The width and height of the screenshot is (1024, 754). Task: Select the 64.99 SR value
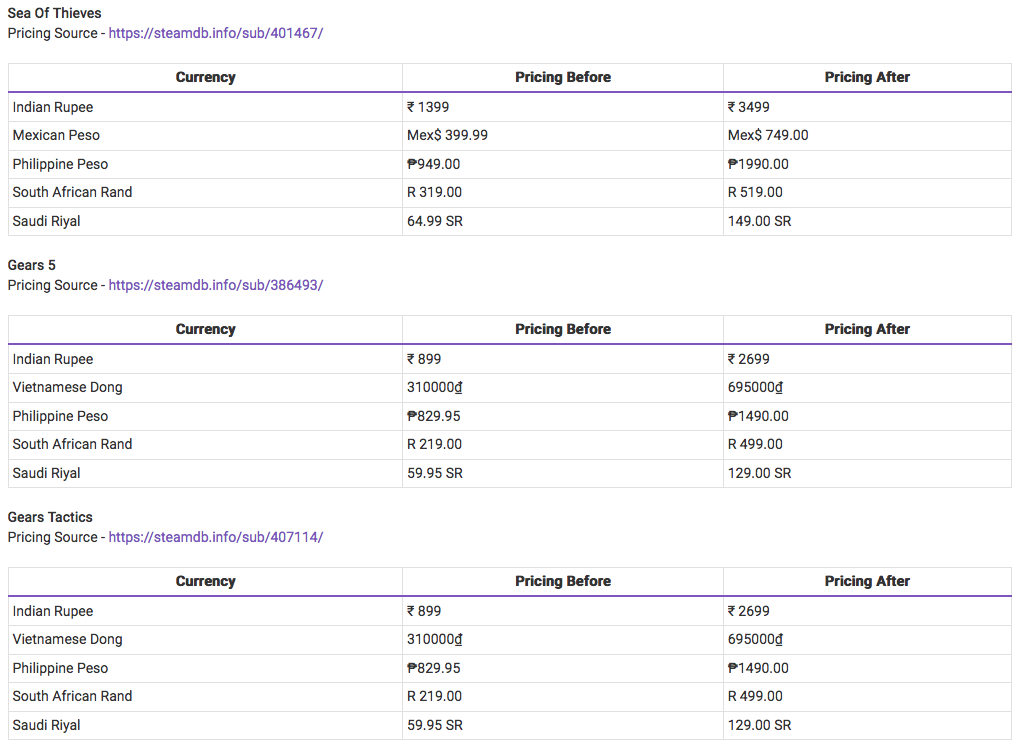coord(435,221)
